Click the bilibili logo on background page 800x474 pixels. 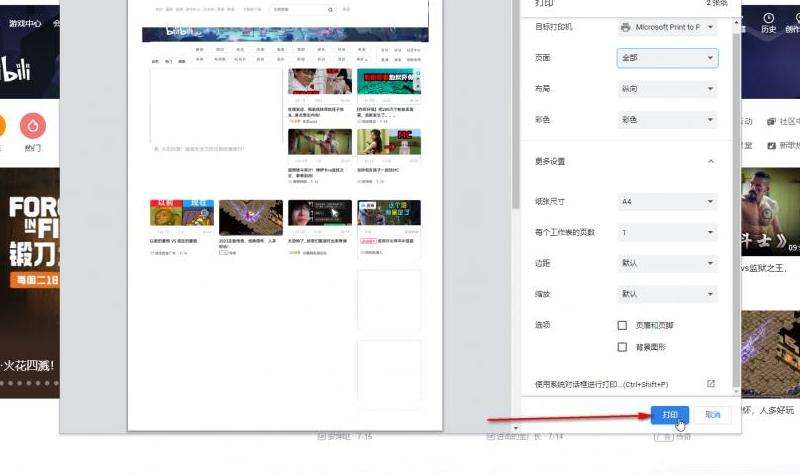pos(15,70)
